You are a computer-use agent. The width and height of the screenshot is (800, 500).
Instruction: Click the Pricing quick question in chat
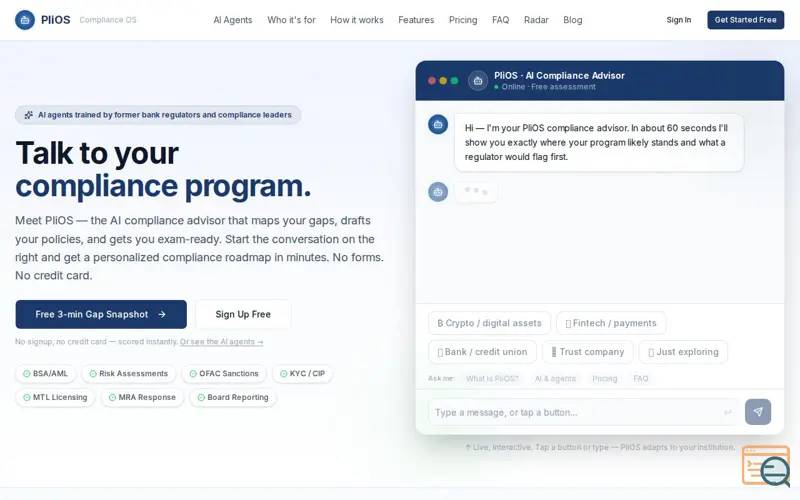click(x=605, y=379)
